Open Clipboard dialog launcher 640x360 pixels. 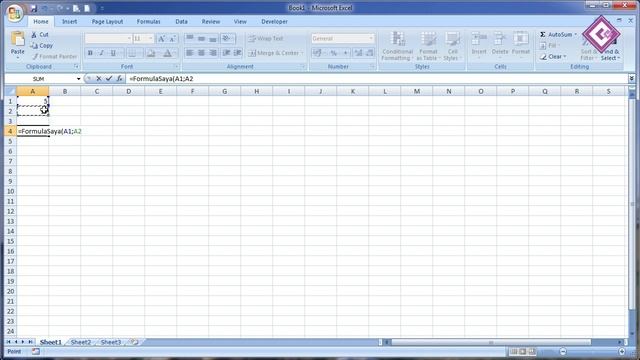(x=76, y=67)
